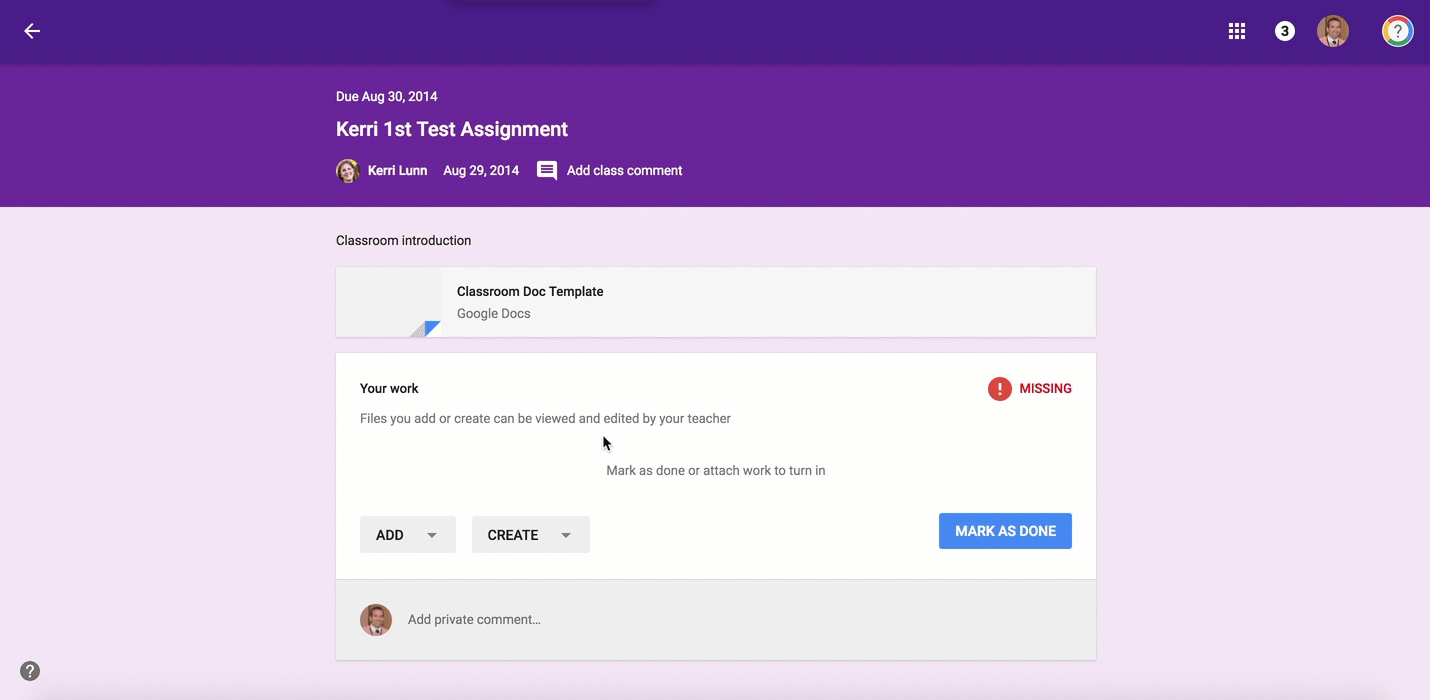This screenshot has height=700, width=1430.
Task: Open the notifications badge showing 3
Action: click(x=1285, y=31)
